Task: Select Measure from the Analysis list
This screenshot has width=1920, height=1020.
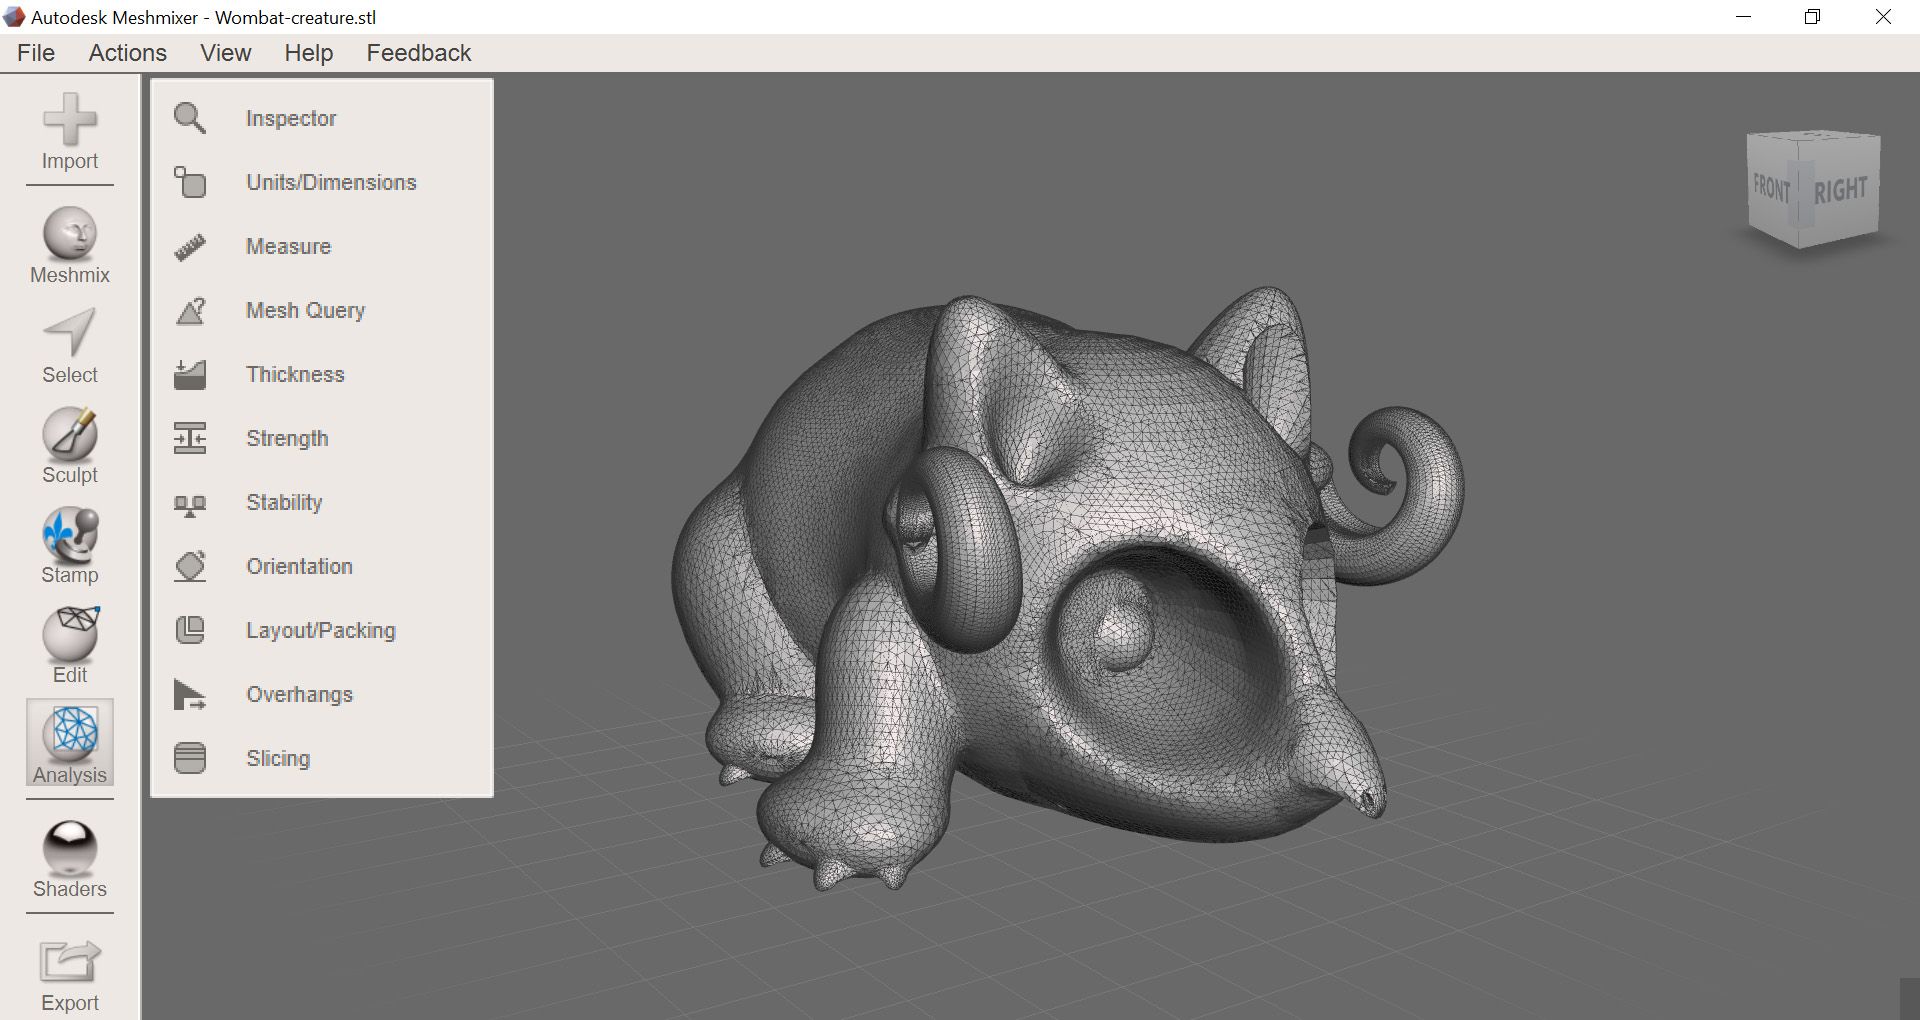Action: pos(287,246)
